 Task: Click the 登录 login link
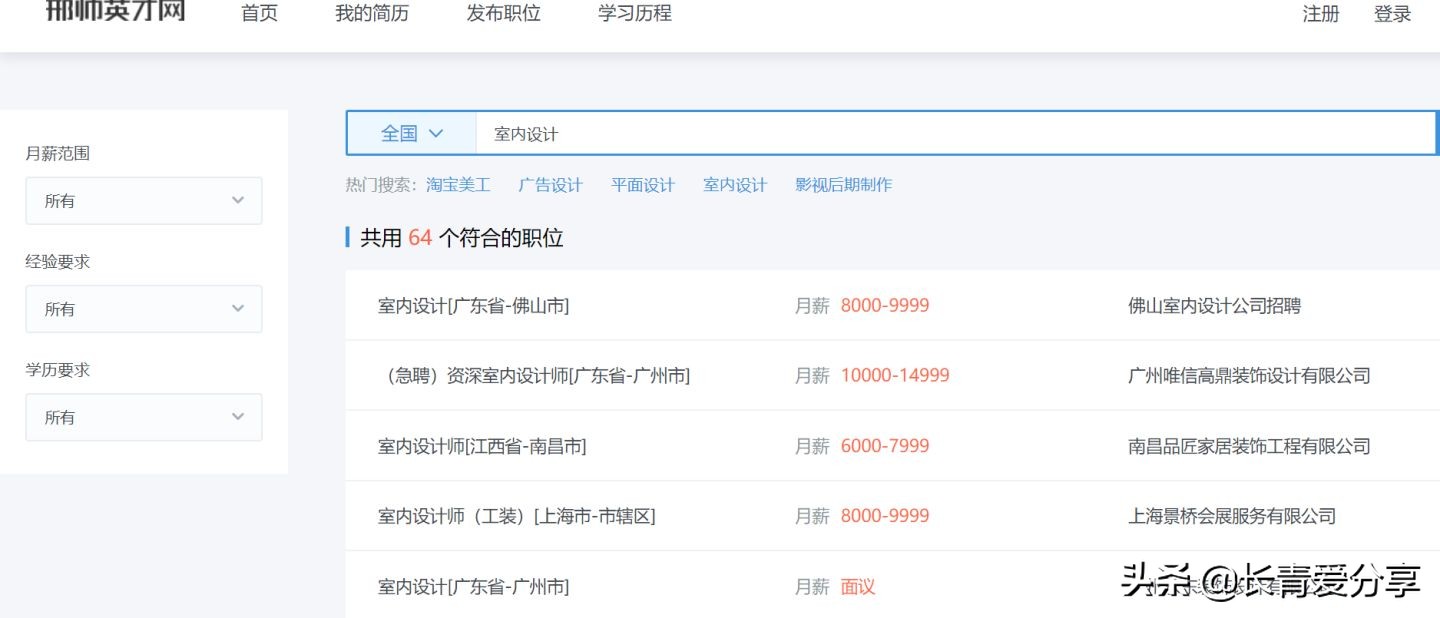(x=1391, y=15)
